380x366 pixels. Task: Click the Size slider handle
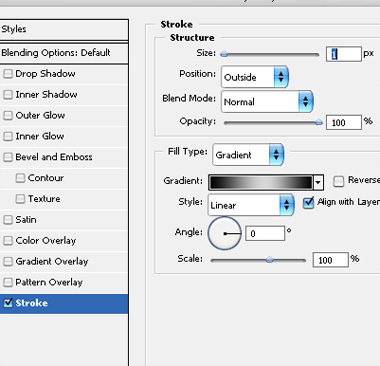coord(224,54)
